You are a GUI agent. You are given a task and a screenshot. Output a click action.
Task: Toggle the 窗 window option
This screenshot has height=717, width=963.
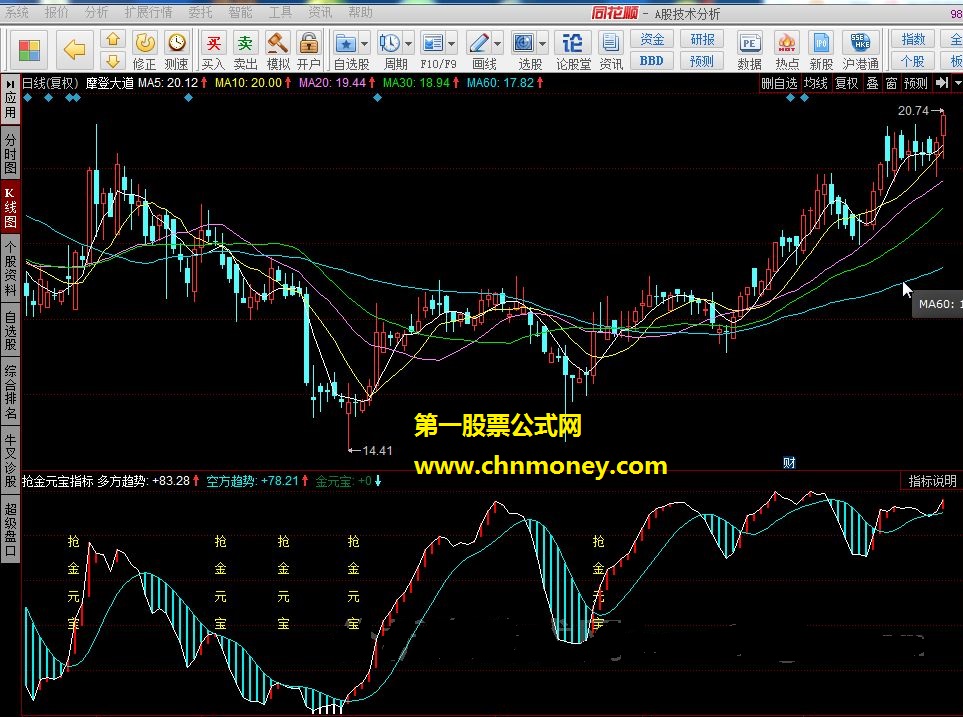tap(891, 83)
